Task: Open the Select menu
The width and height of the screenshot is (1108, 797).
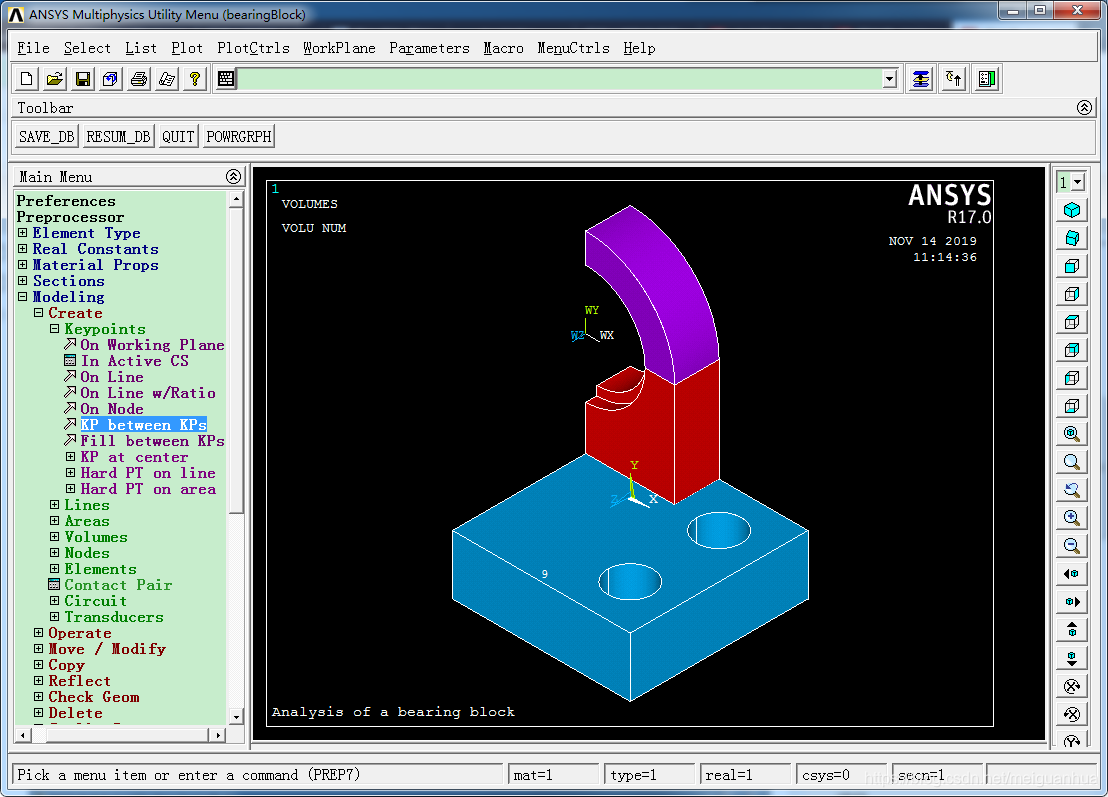Action: click(87, 48)
